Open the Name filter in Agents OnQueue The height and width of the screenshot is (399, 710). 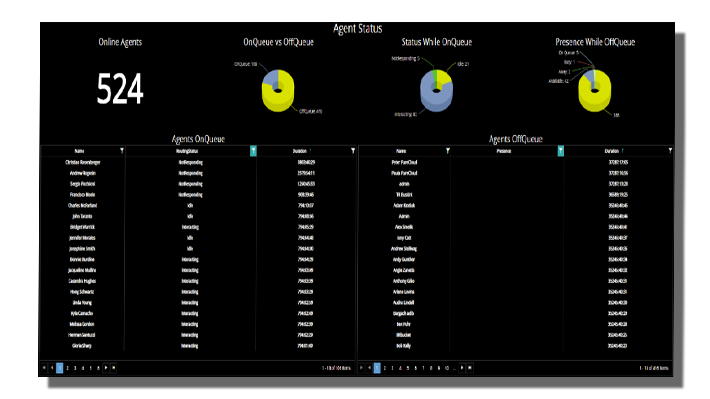tap(122, 150)
